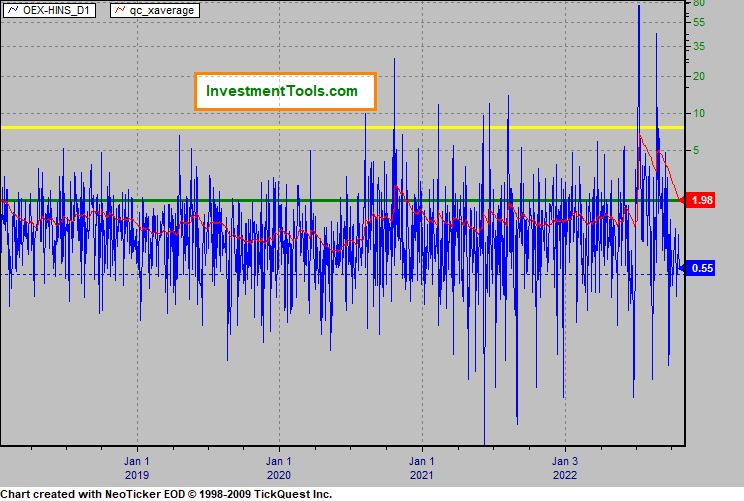Click the 35 label on the price axis

tap(700, 46)
